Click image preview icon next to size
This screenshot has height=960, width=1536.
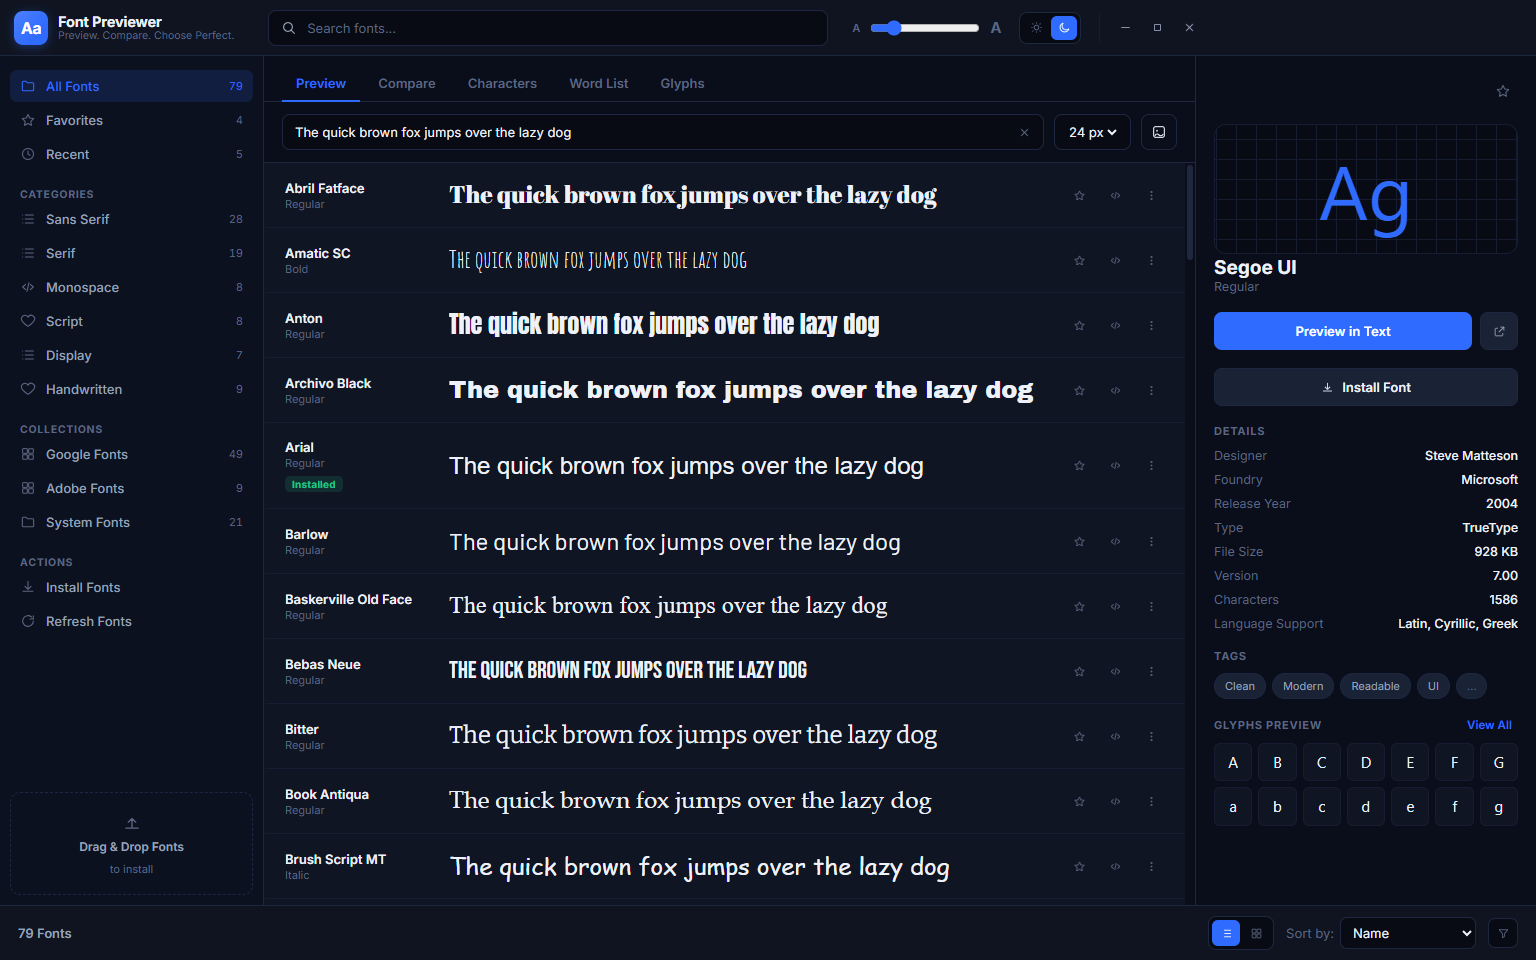click(x=1159, y=132)
